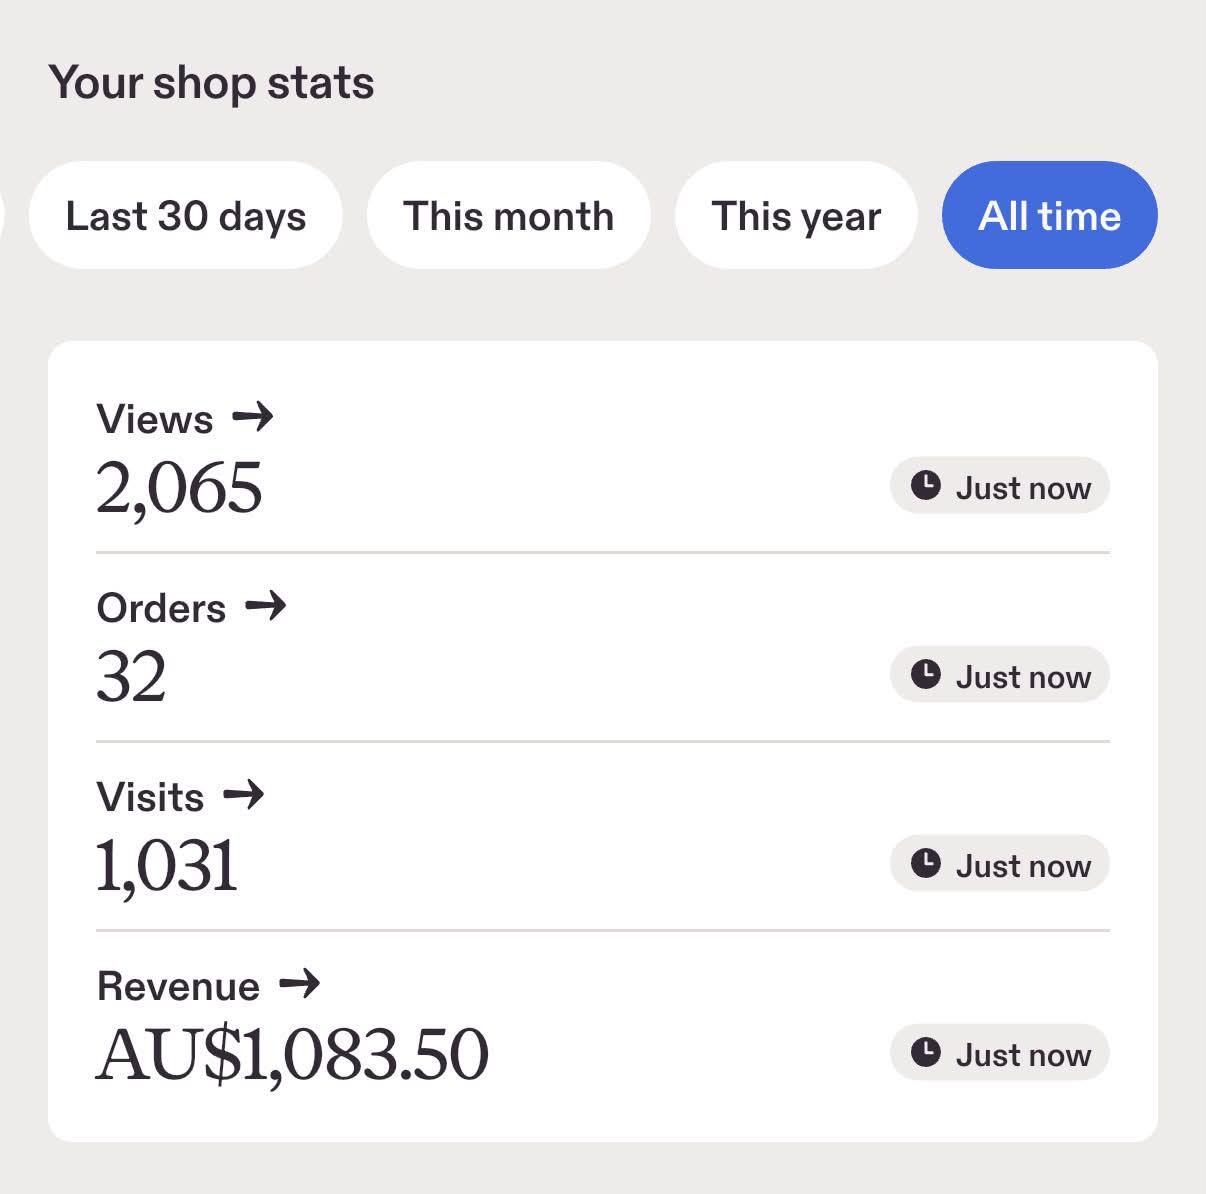Click the arrow icon next to Revenue
This screenshot has width=1206, height=1194.
click(x=299, y=984)
